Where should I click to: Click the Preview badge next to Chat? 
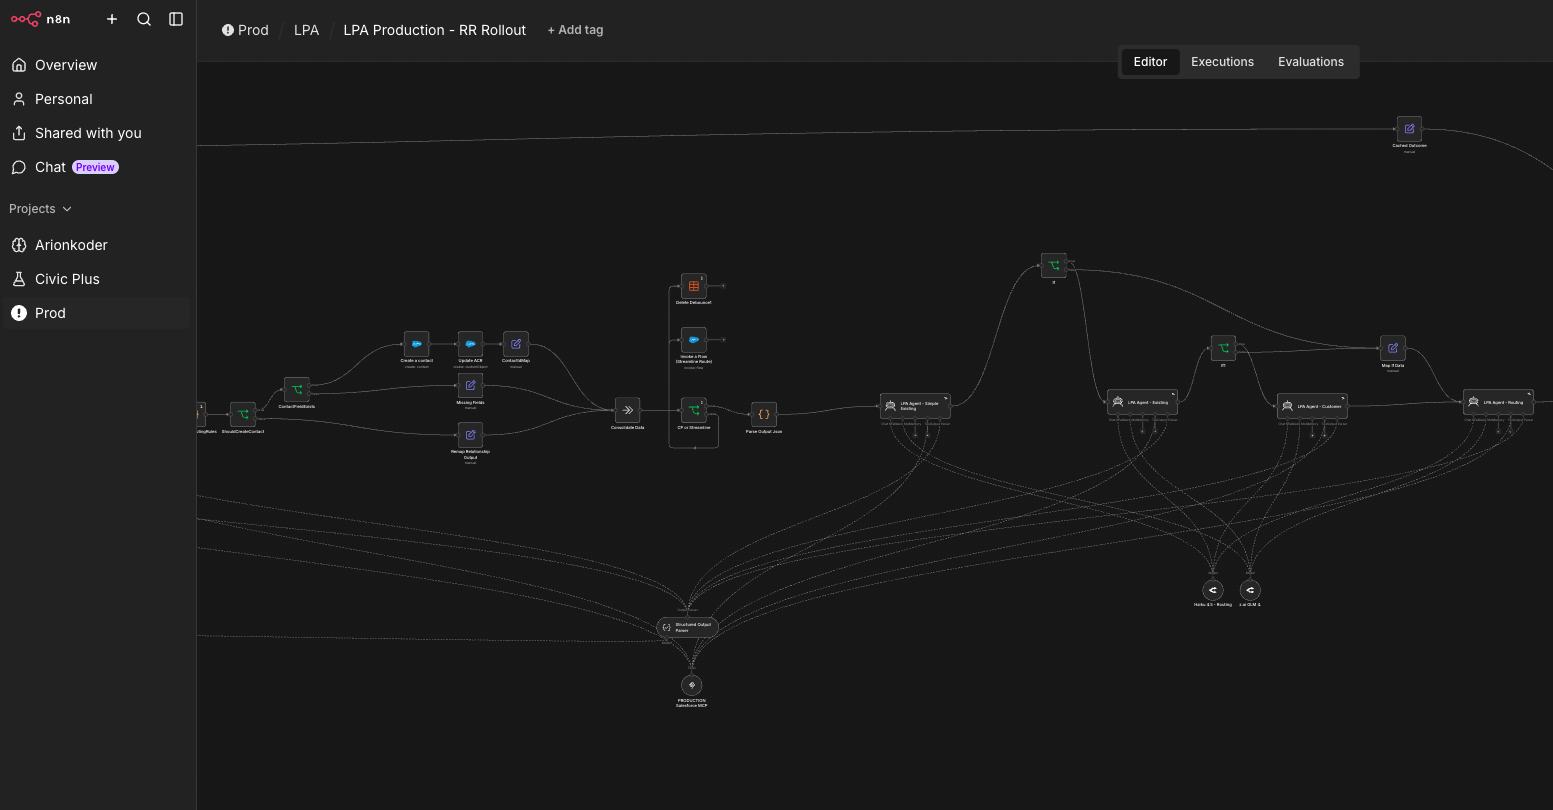[95, 167]
